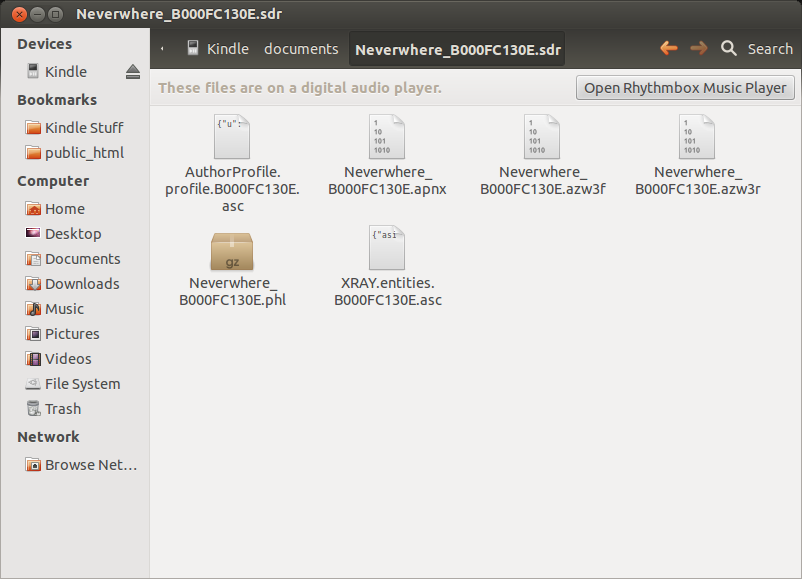Open Videos folder icon in sidebar
This screenshot has height=579, width=802.
click(x=33, y=359)
